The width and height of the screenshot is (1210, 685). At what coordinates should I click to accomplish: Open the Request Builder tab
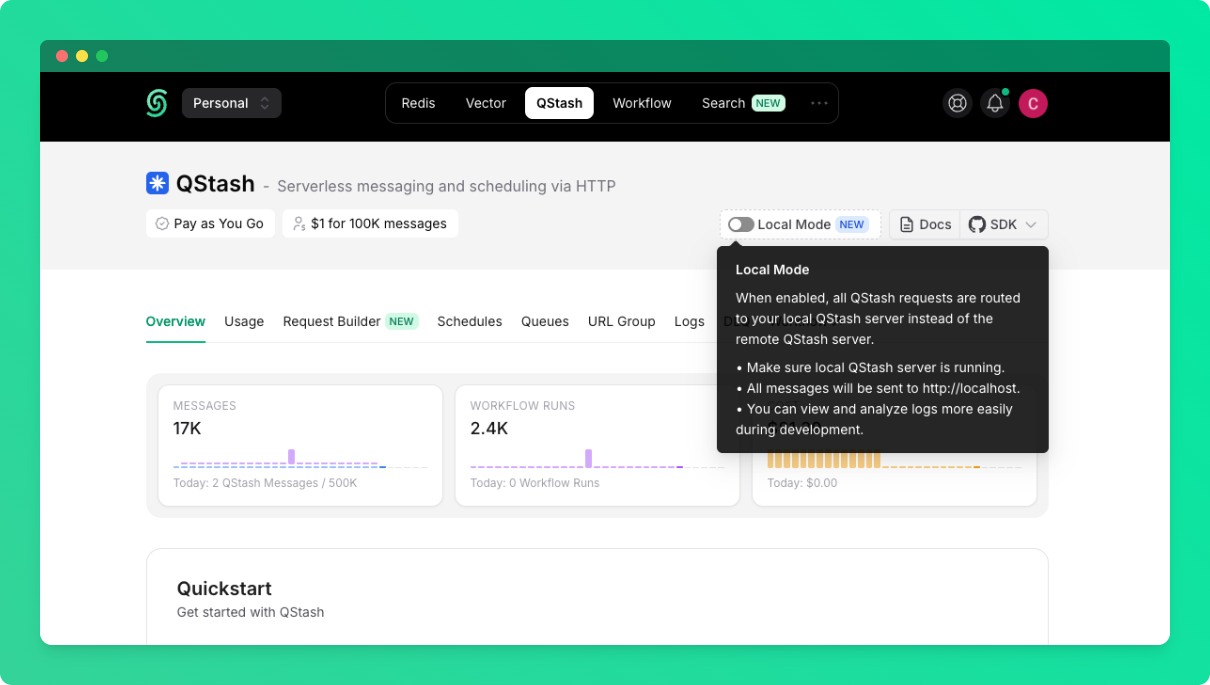point(350,321)
